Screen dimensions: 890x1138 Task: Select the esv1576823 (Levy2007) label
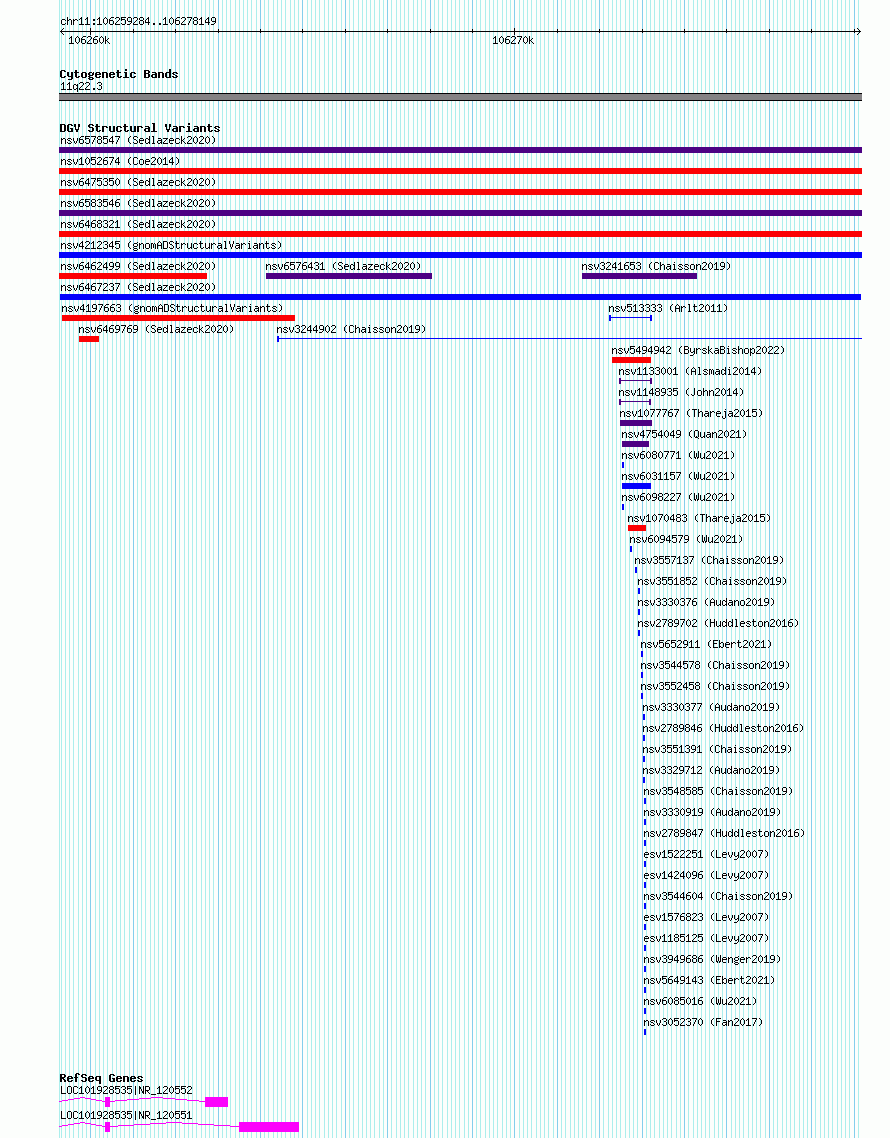(706, 919)
